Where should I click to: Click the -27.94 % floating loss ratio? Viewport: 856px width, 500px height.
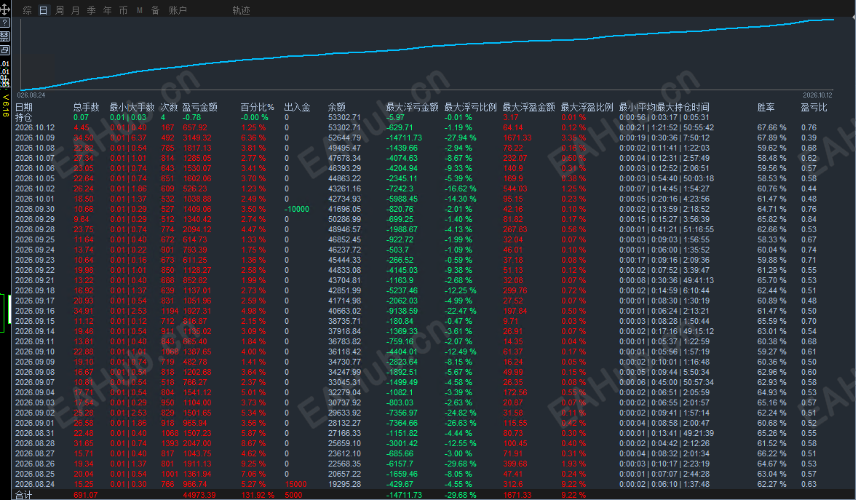click(x=460, y=138)
